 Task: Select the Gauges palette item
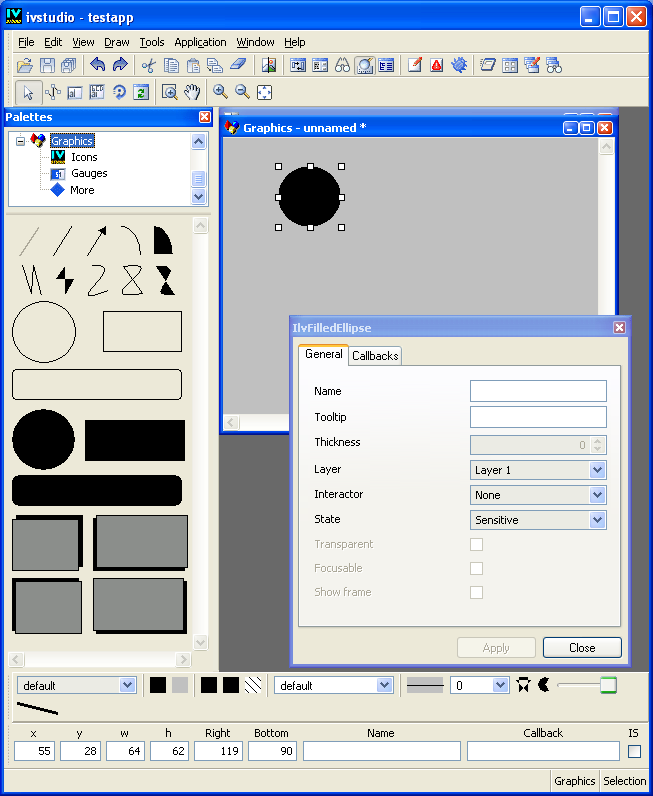tap(88, 173)
